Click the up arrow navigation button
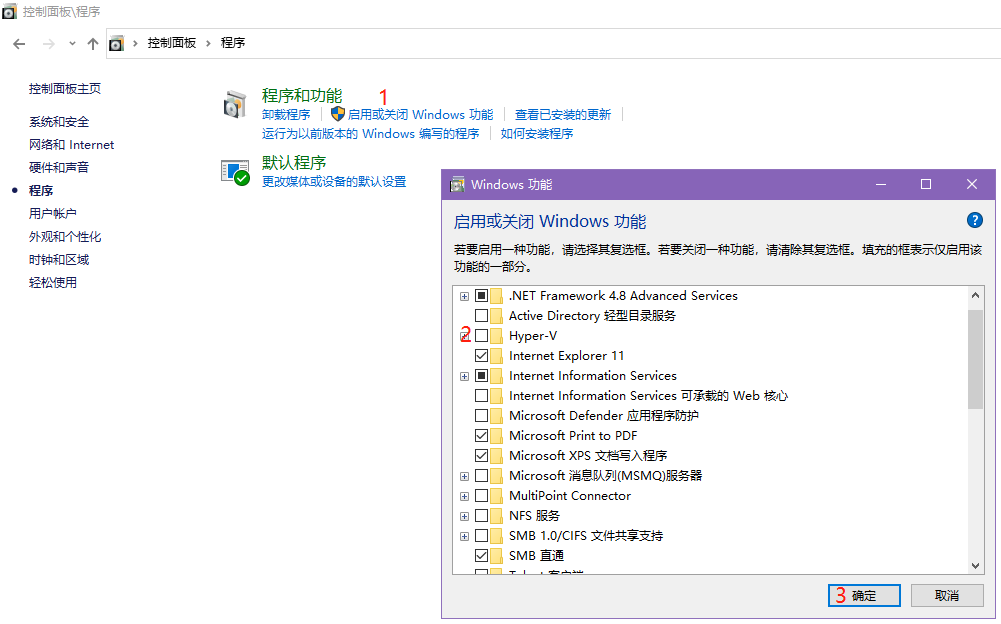The width and height of the screenshot is (1001, 624). tap(93, 43)
